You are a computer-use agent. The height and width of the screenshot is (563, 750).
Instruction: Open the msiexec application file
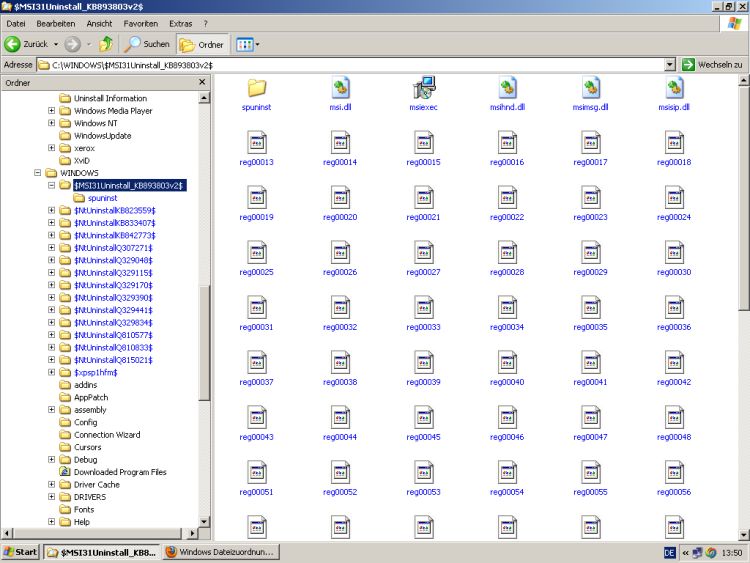[x=423, y=88]
